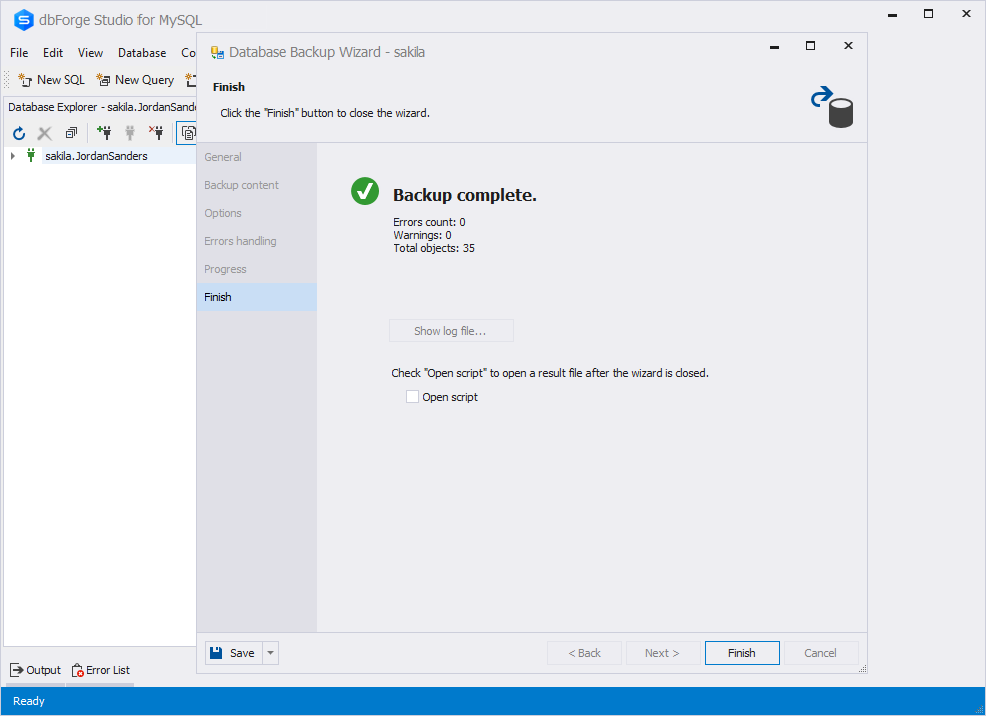Image resolution: width=986 pixels, height=716 pixels.
Task: Click the collapse all icon in Database Explorer
Action: pos(71,133)
